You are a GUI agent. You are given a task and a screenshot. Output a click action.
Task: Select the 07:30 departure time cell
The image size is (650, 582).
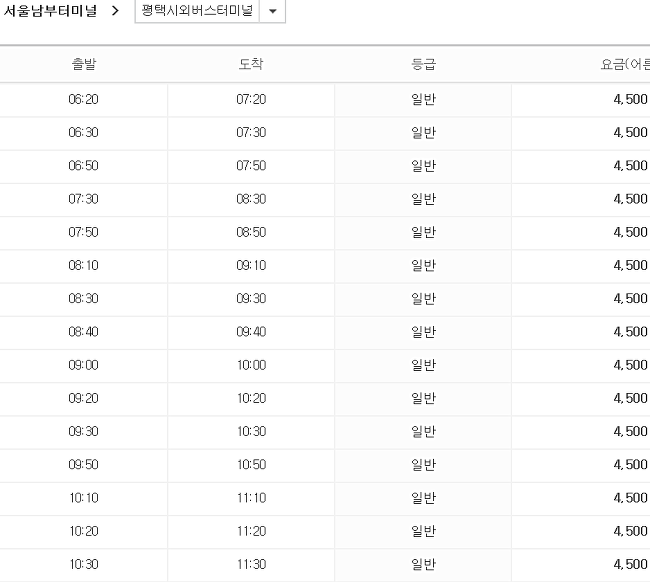[83, 199]
